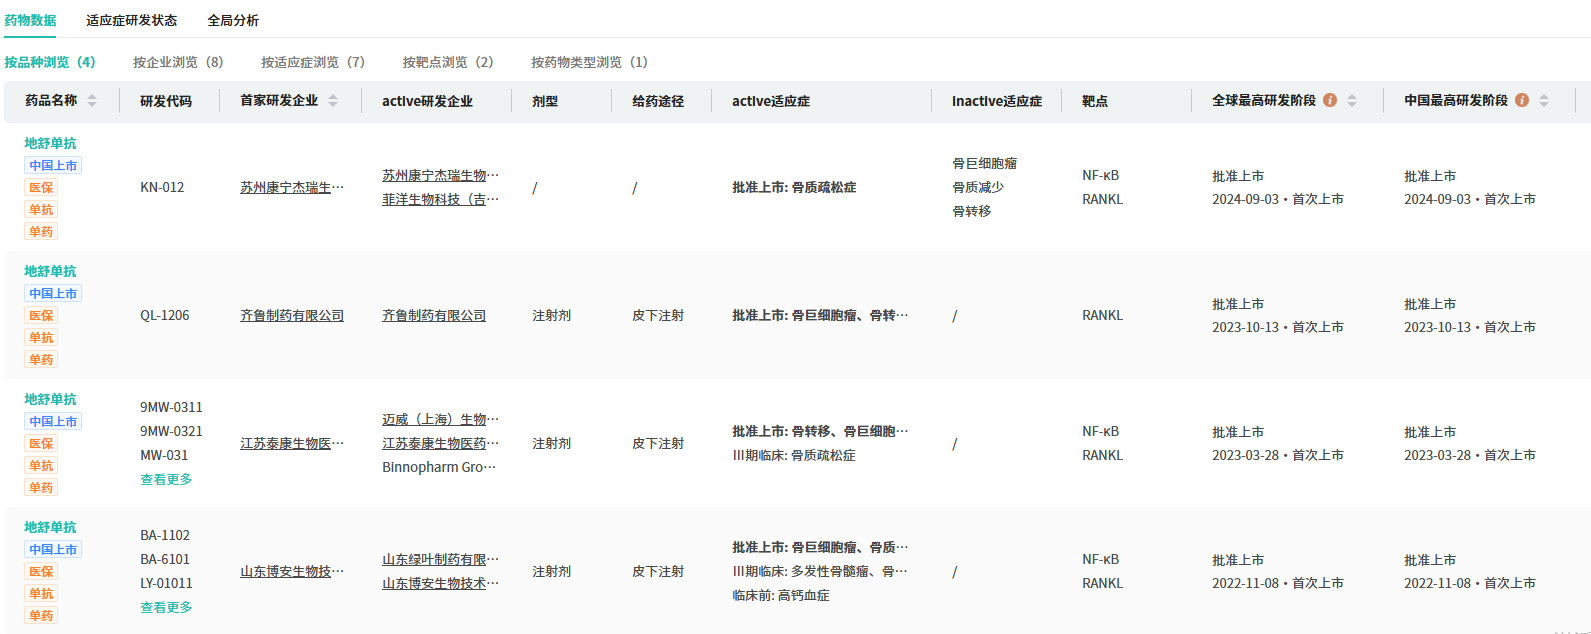Select 9MW-0321 research code
The height and width of the screenshot is (634, 1591).
pyautogui.click(x=171, y=431)
